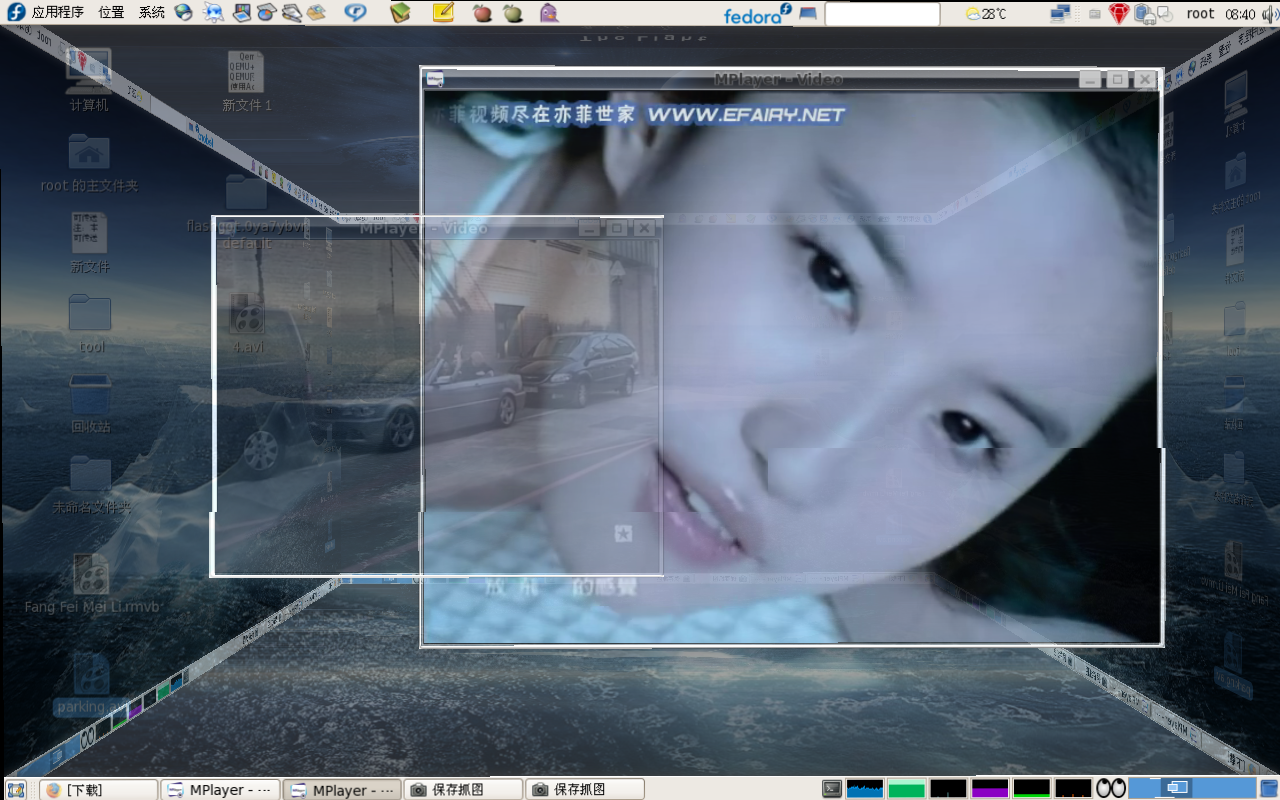Select the 4.avi video file icon
Image resolution: width=1280 pixels, height=800 pixels.
click(246, 324)
